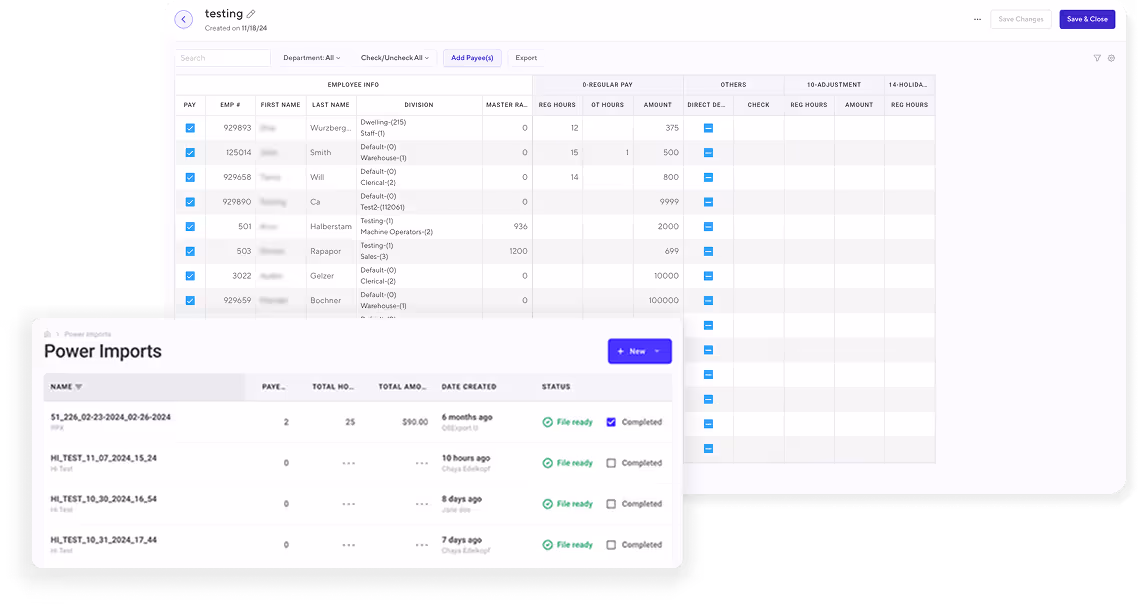Click the Save Changes button
The height and width of the screenshot is (604, 1140).
tap(1021, 20)
